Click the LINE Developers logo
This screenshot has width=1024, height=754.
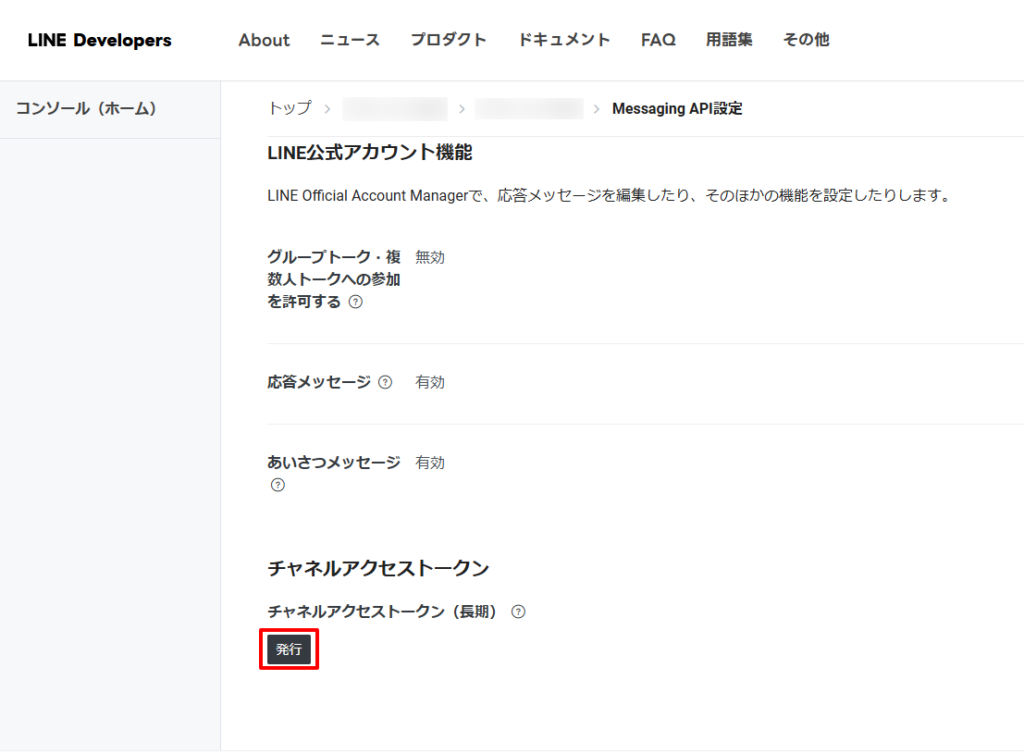point(99,40)
